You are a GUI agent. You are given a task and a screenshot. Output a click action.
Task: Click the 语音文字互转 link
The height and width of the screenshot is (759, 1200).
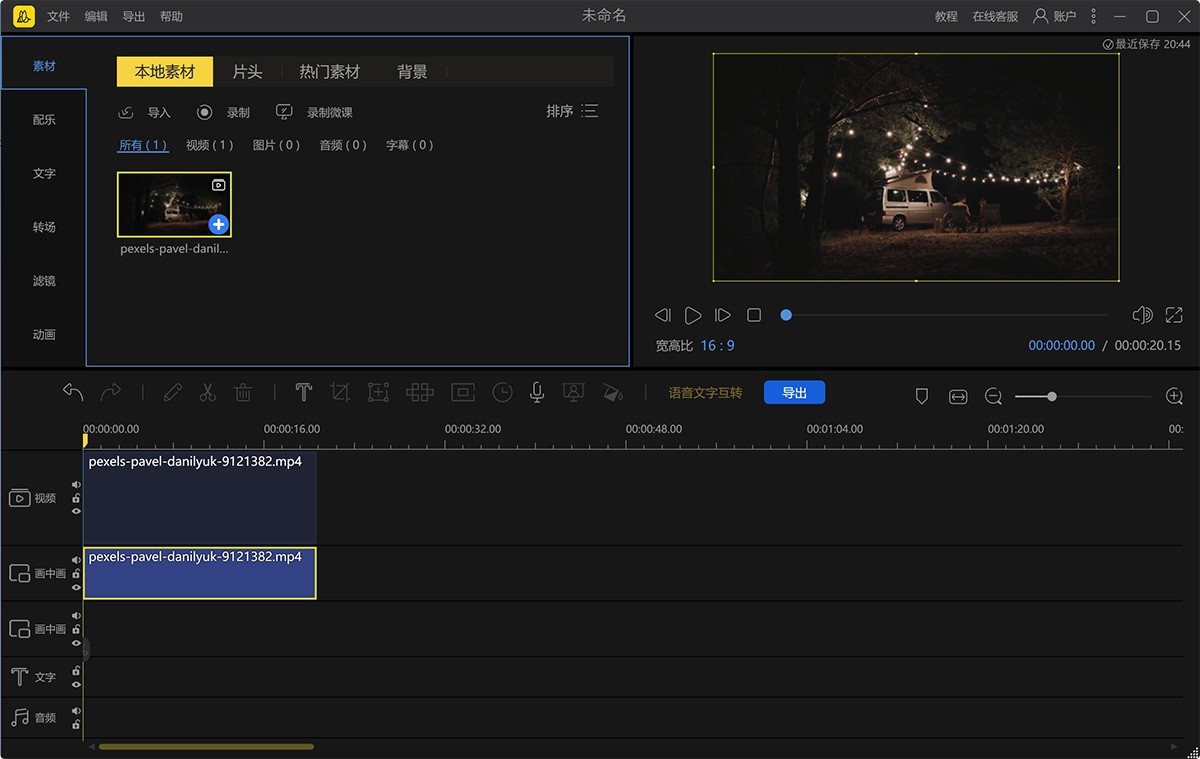pyautogui.click(x=705, y=393)
